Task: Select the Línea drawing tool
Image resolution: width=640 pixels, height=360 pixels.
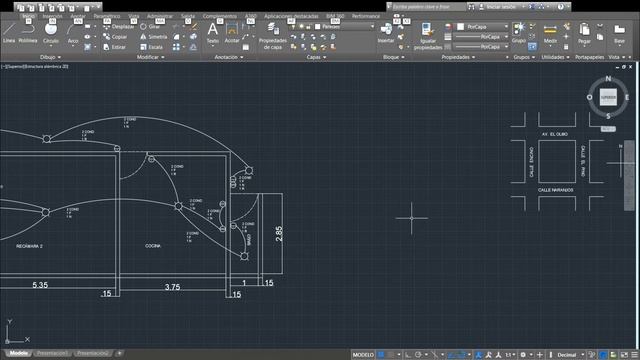Action: [x=9, y=33]
